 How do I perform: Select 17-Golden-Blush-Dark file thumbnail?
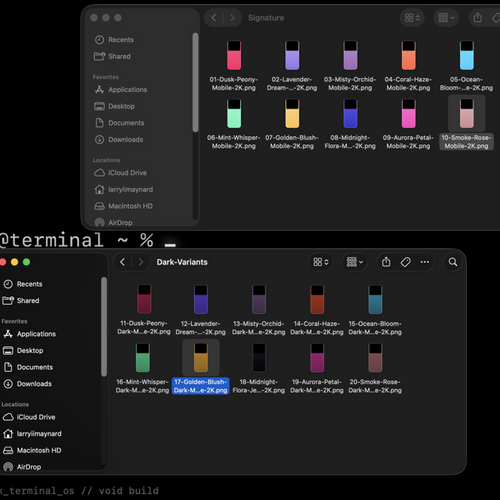201,358
